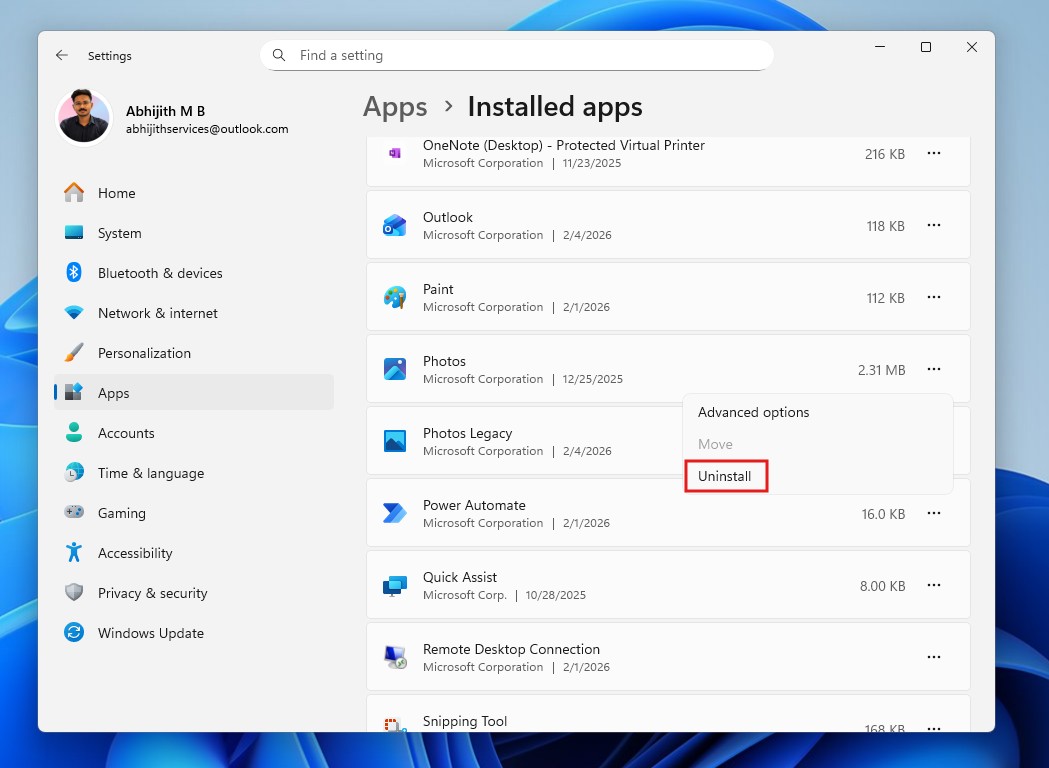Open the three-dot menu for Paint
The height and width of the screenshot is (768, 1049).
point(934,297)
